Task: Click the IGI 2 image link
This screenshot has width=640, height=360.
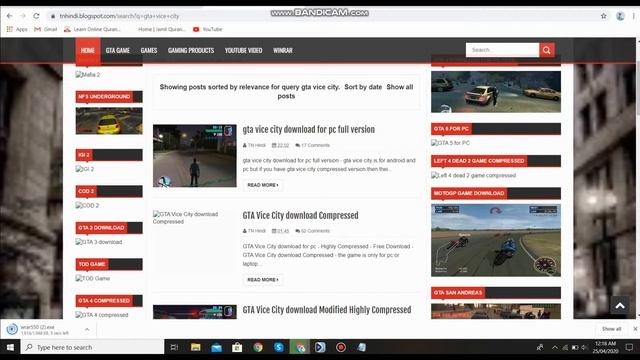Action: pos(85,169)
